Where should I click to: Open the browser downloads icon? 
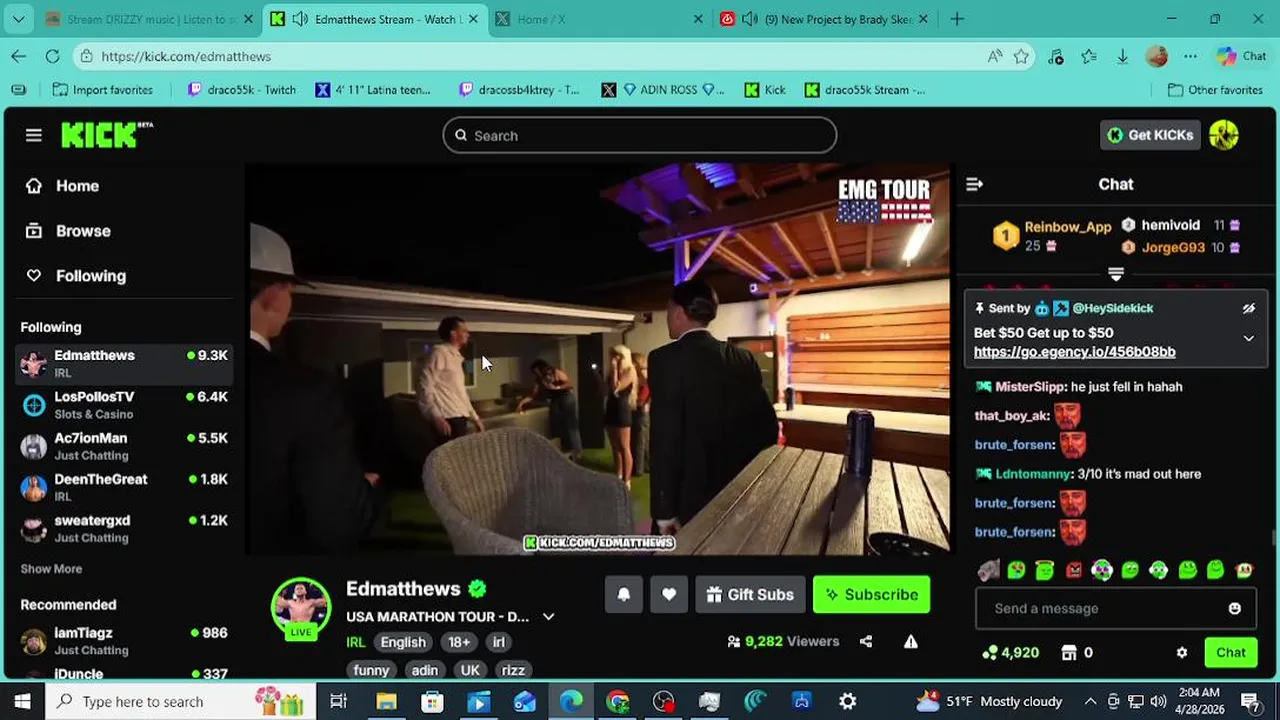point(1122,57)
